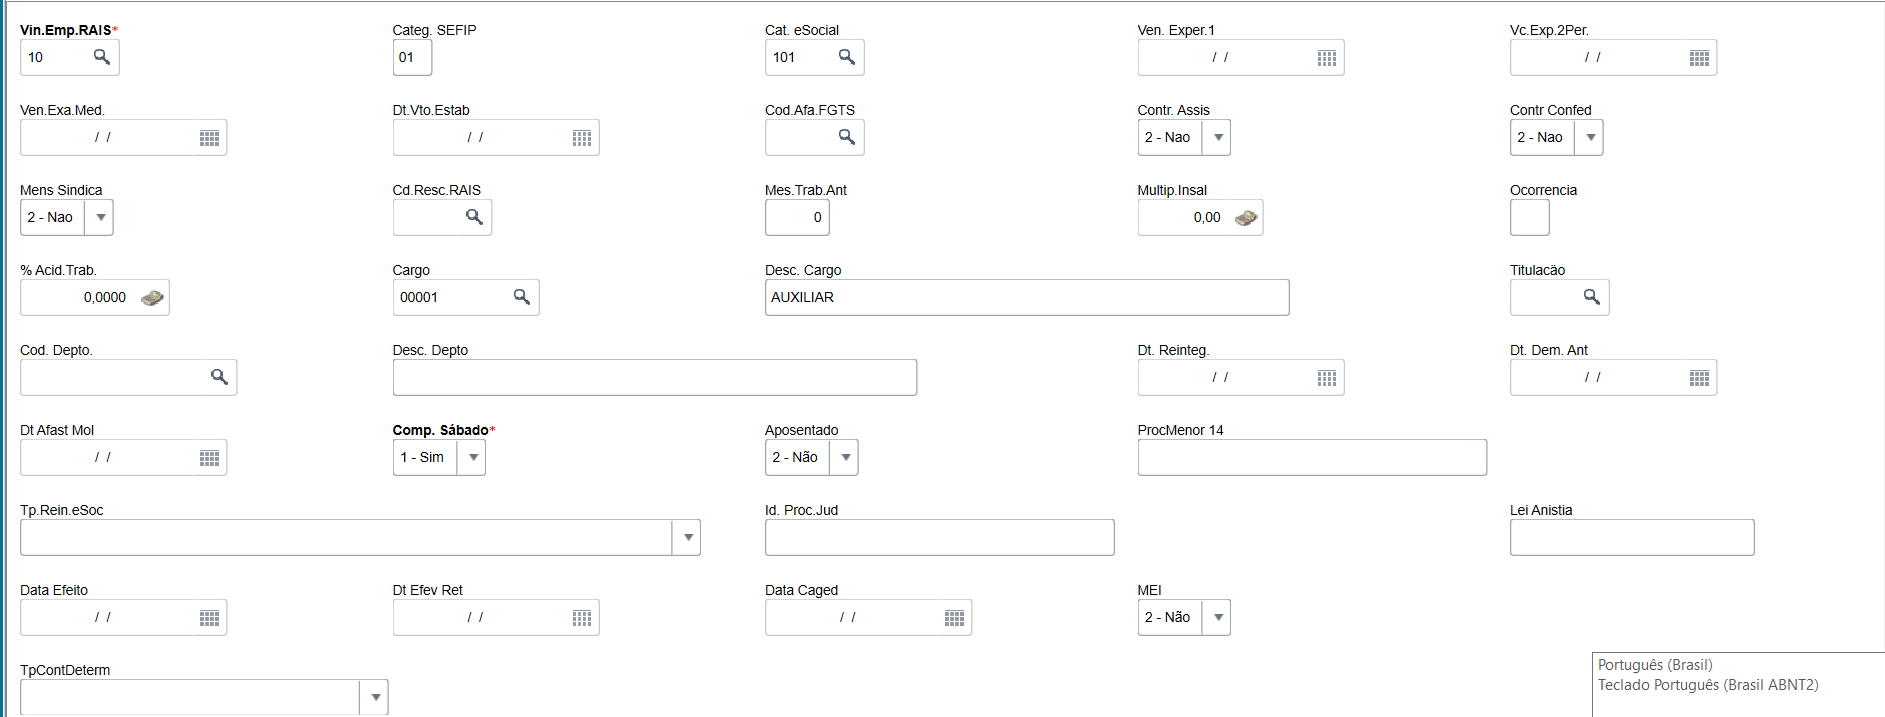Viewport: 1885px width, 717px height.
Task: Click the Ocorrencia input box
Action: point(1529,218)
